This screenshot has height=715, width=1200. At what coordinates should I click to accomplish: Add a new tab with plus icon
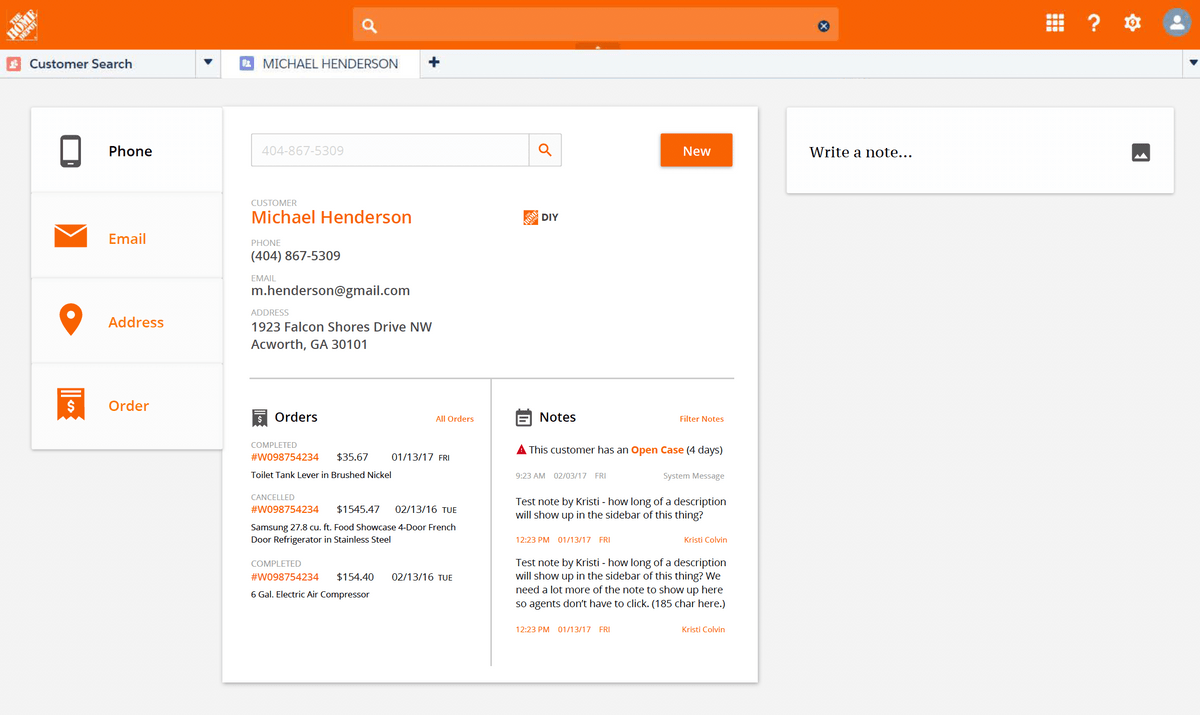[x=434, y=63]
